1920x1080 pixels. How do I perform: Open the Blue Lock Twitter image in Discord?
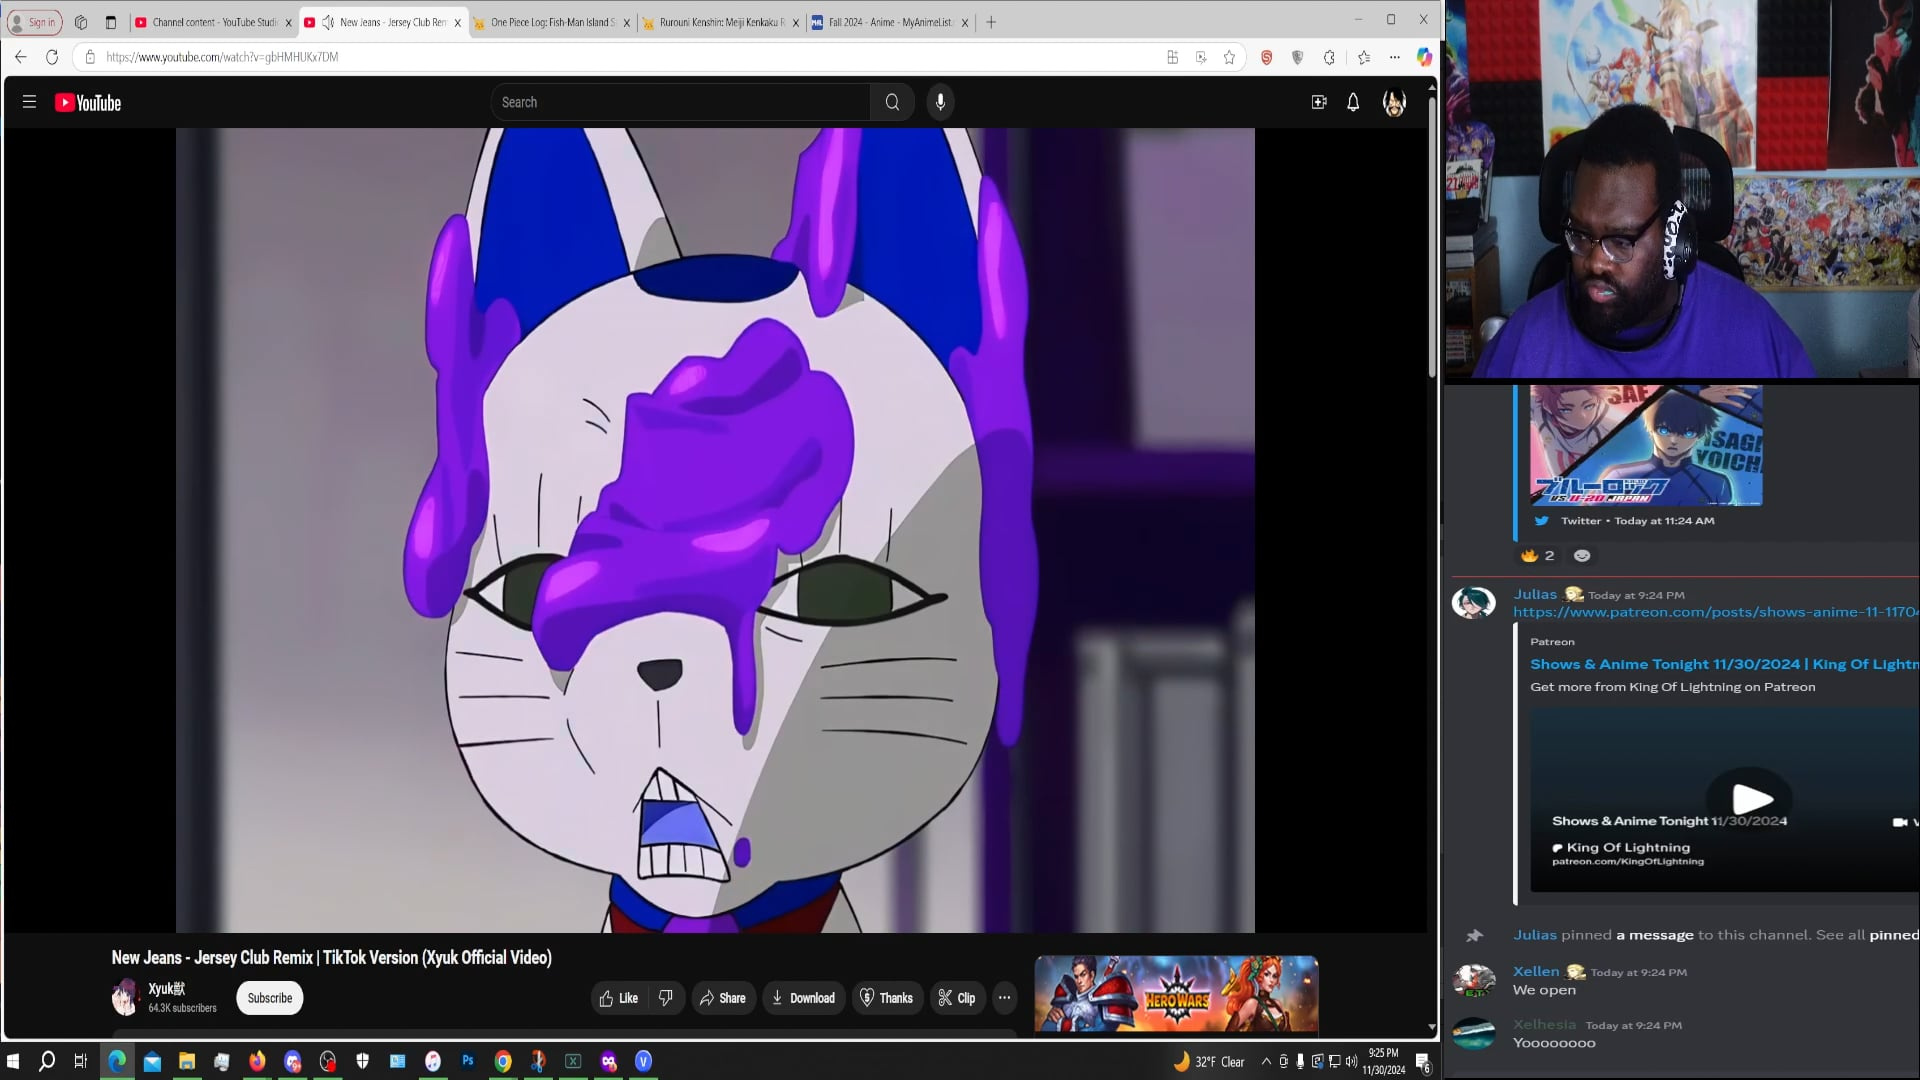[1646, 446]
